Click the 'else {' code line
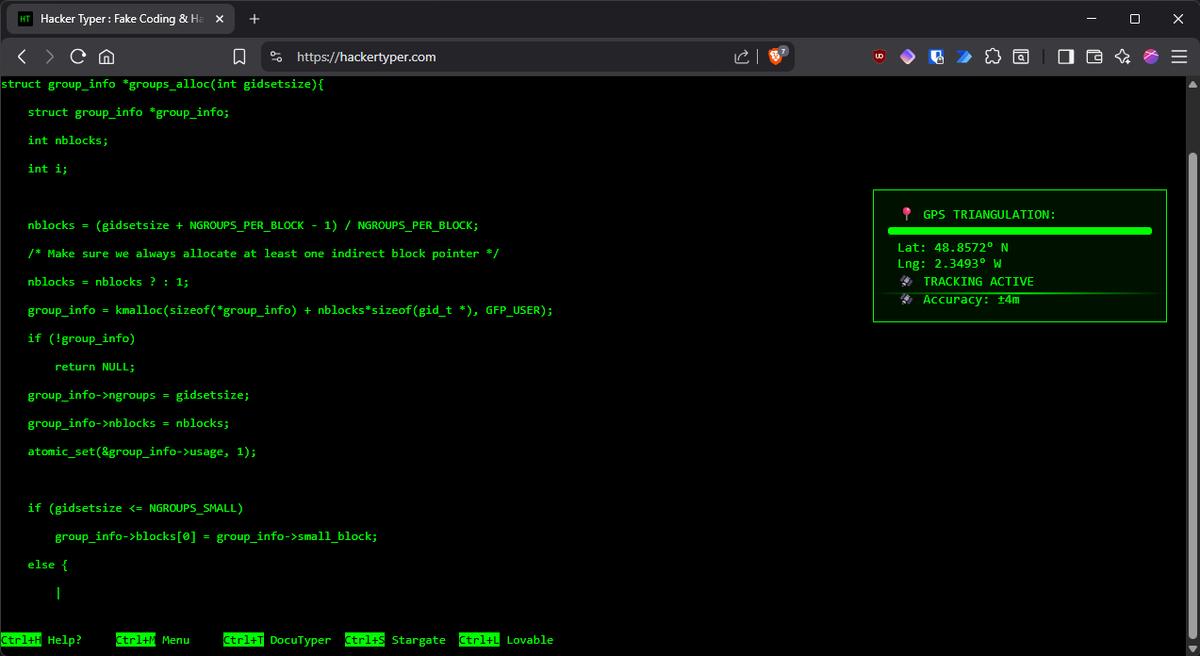This screenshot has width=1200, height=656. click(48, 565)
